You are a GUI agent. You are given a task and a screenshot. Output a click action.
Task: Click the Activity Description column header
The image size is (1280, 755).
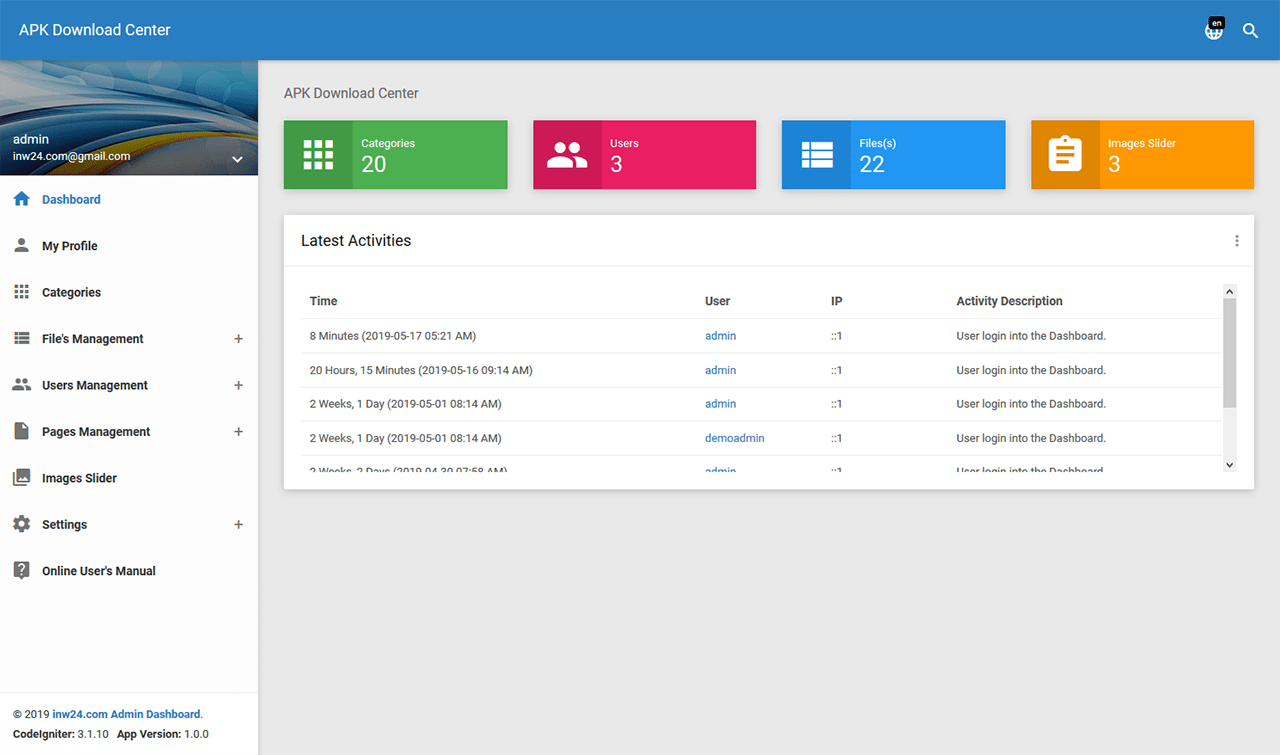pyautogui.click(x=1009, y=301)
